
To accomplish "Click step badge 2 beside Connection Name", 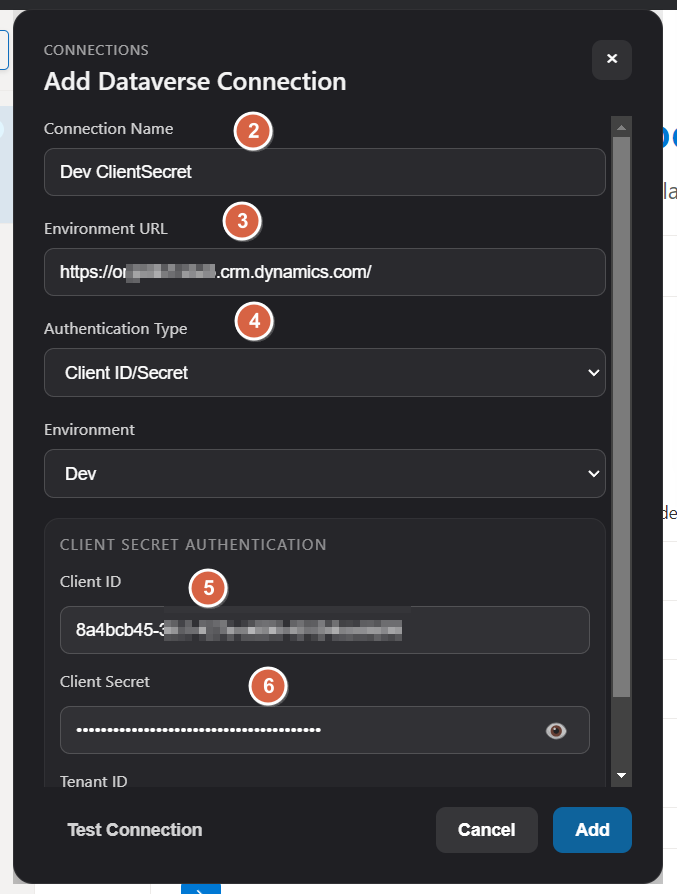I will [251, 131].
